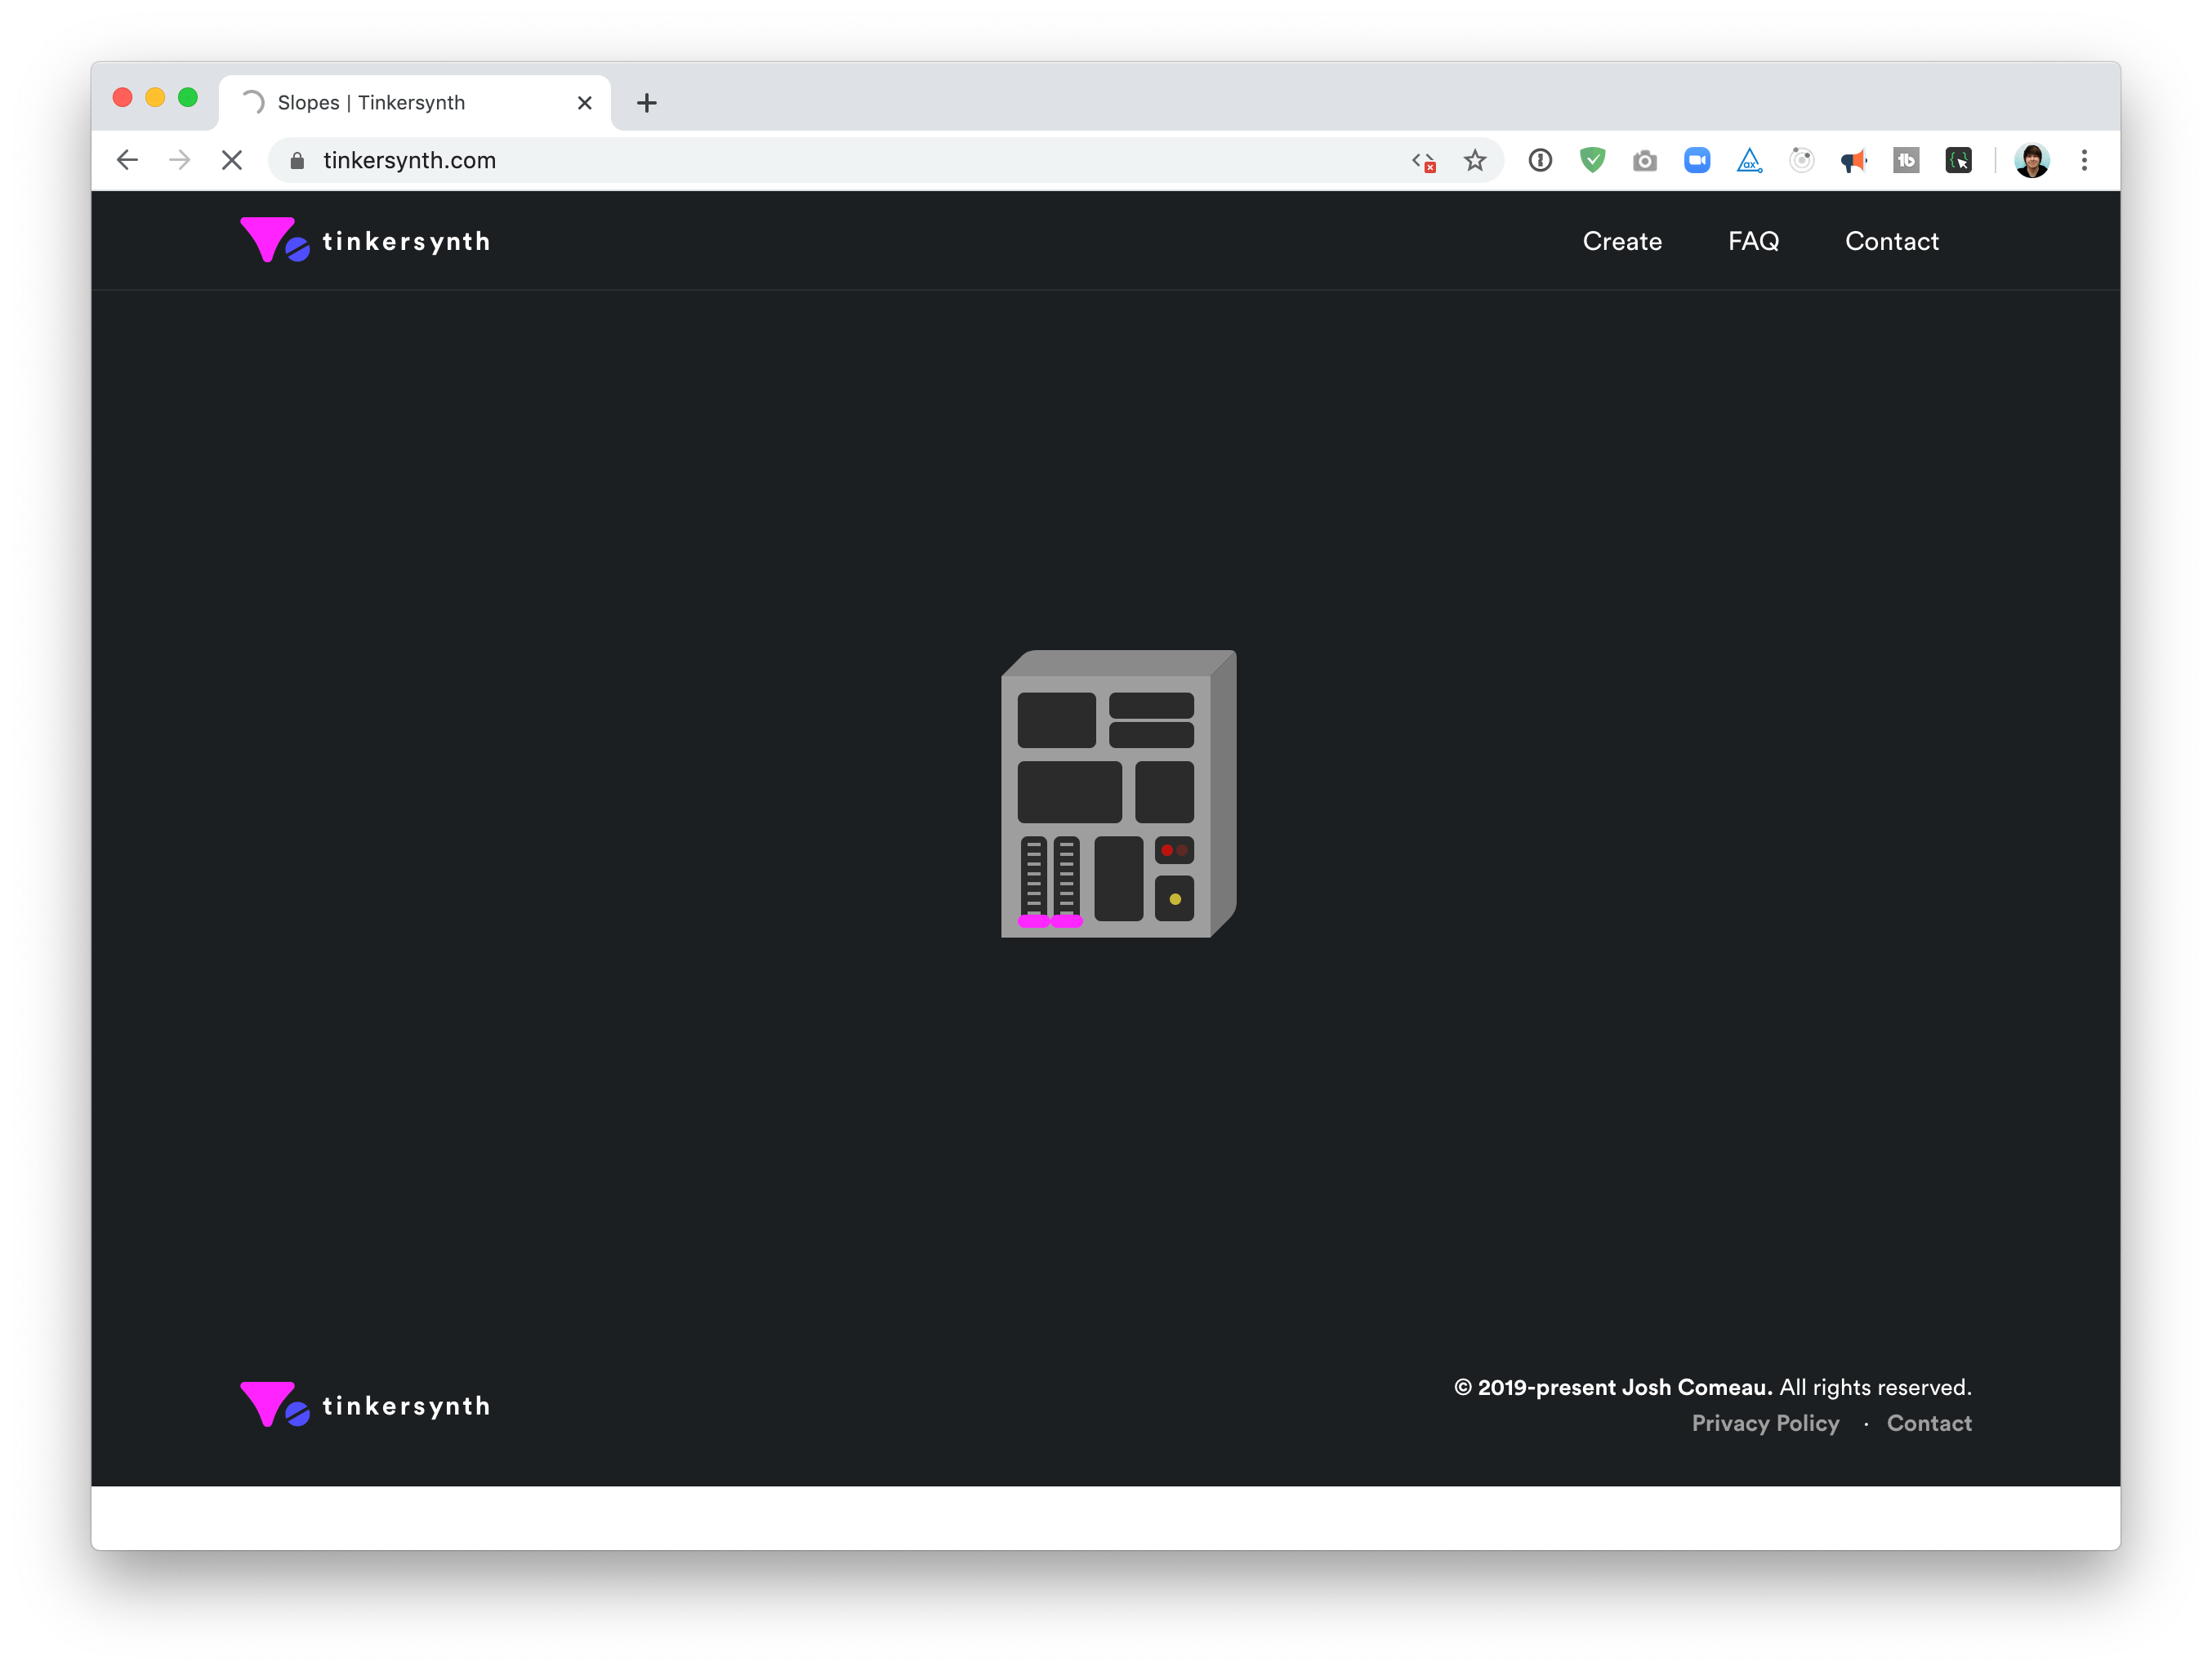Open the Zoom extension
Screen dimensions: 2212x1671
coord(1697,160)
